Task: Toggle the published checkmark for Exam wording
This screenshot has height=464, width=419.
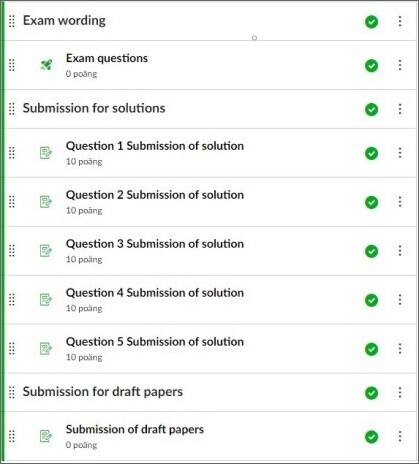Action: click(x=371, y=22)
